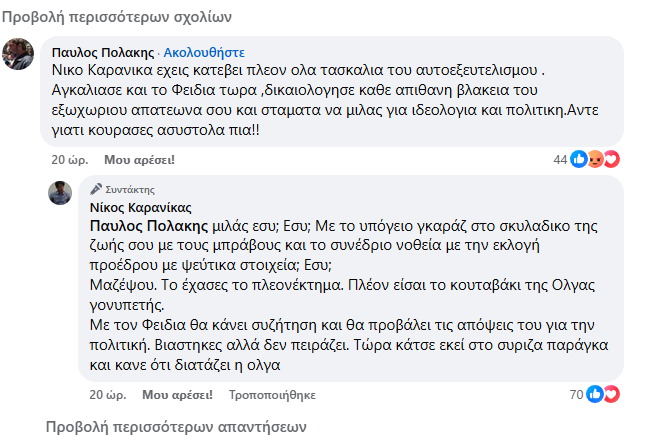The height and width of the screenshot is (435, 661).
Task: Click the like reaction icon on Καρανίκας reply
Action: pyautogui.click(x=595, y=393)
